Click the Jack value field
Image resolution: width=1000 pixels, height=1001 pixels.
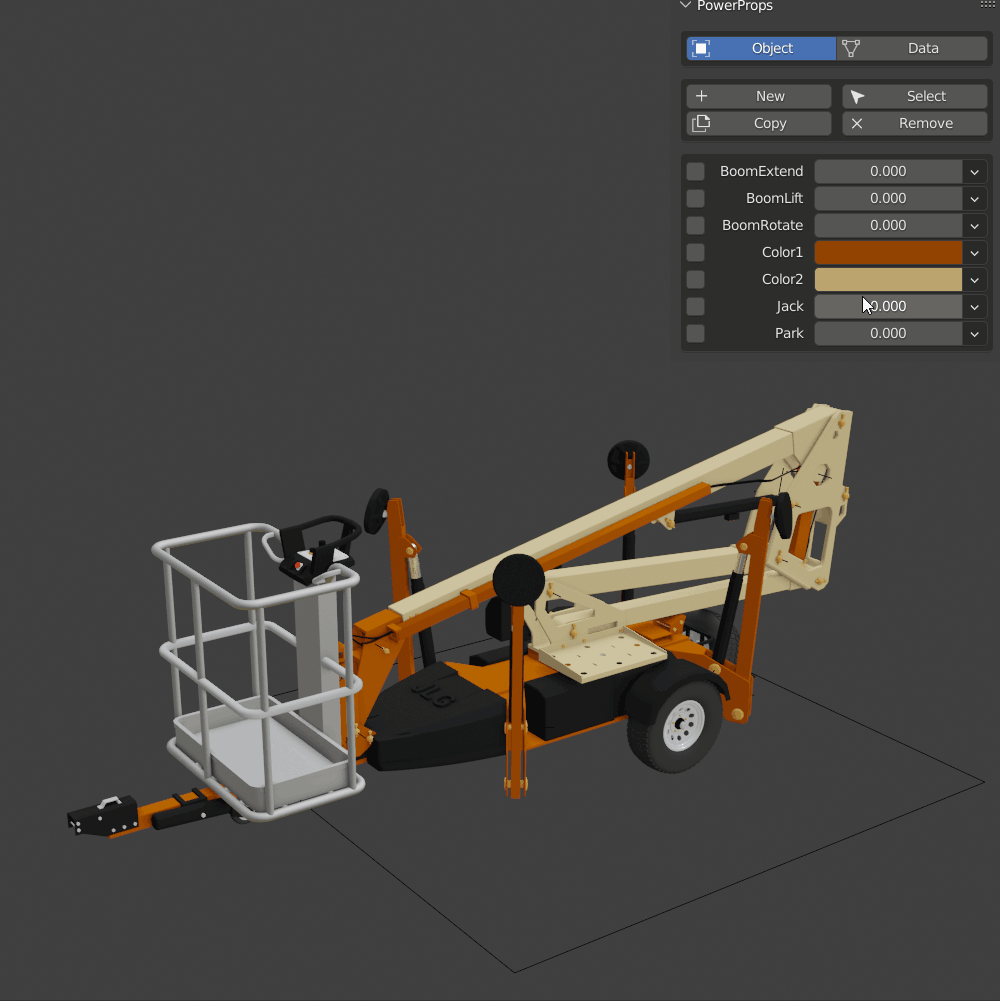(x=888, y=306)
